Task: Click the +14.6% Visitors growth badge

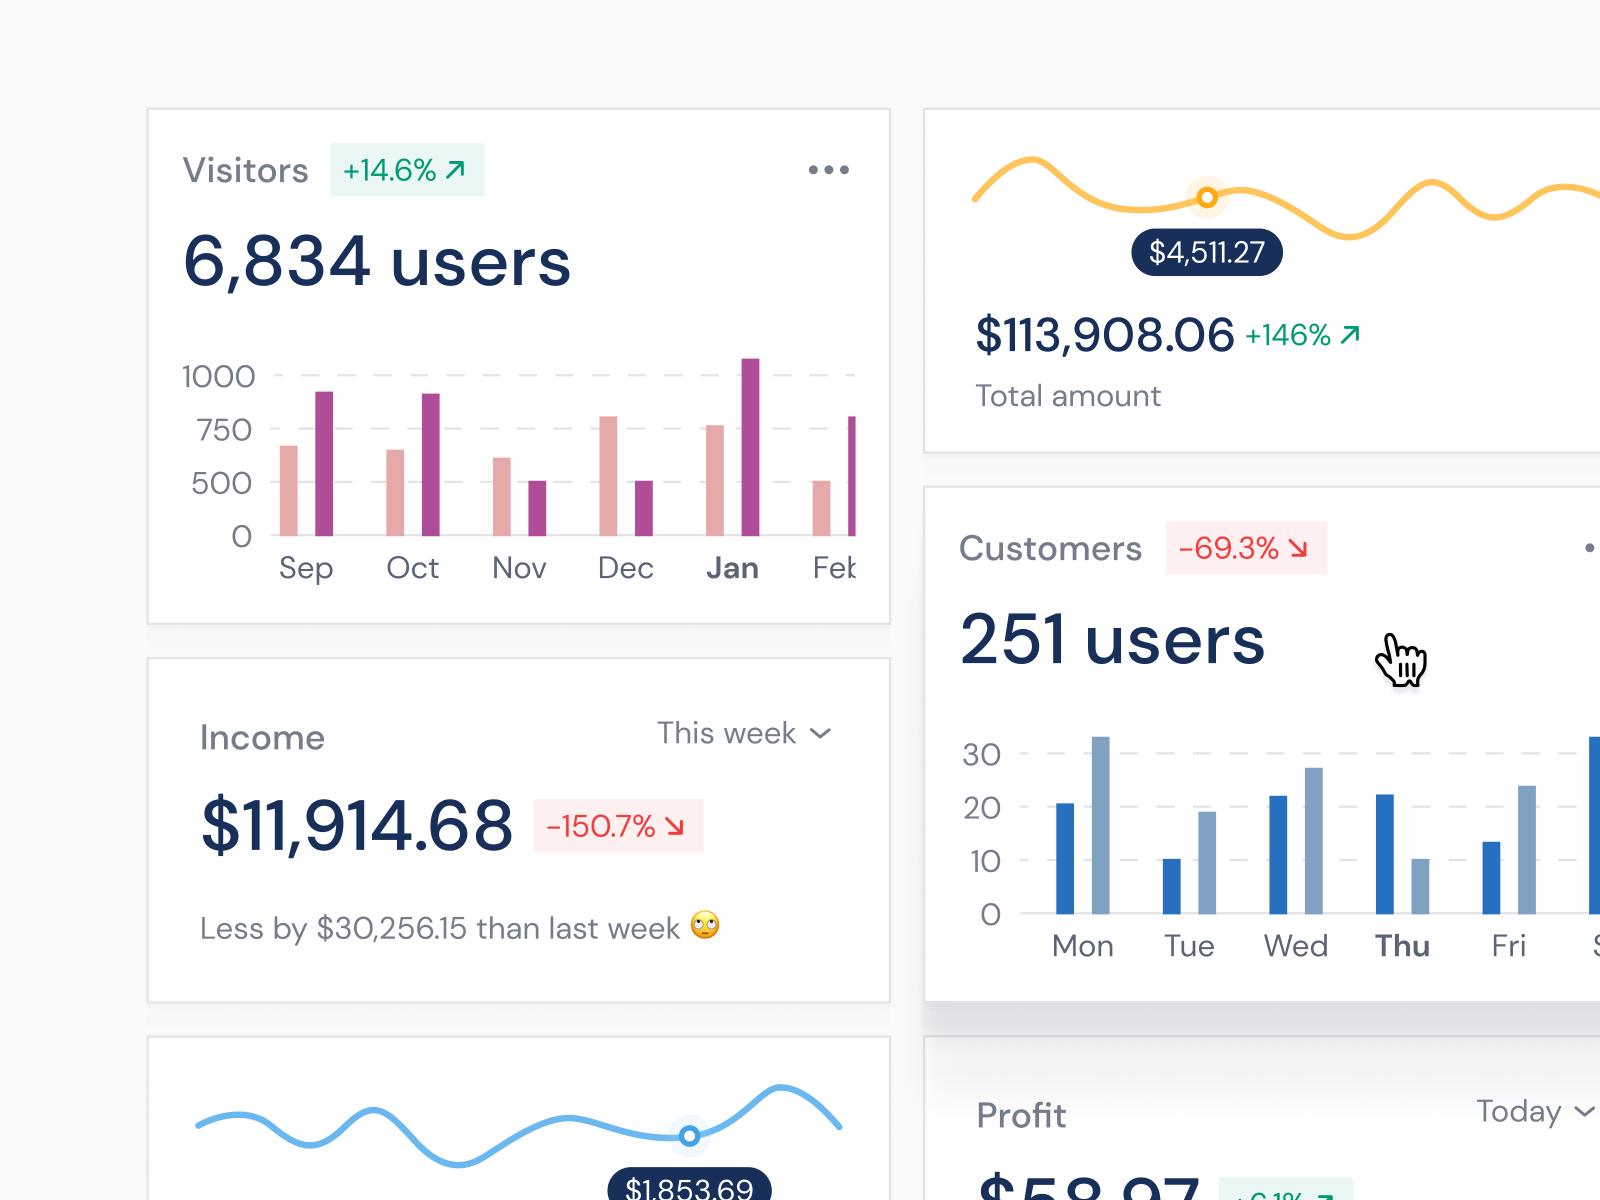Action: [407, 170]
